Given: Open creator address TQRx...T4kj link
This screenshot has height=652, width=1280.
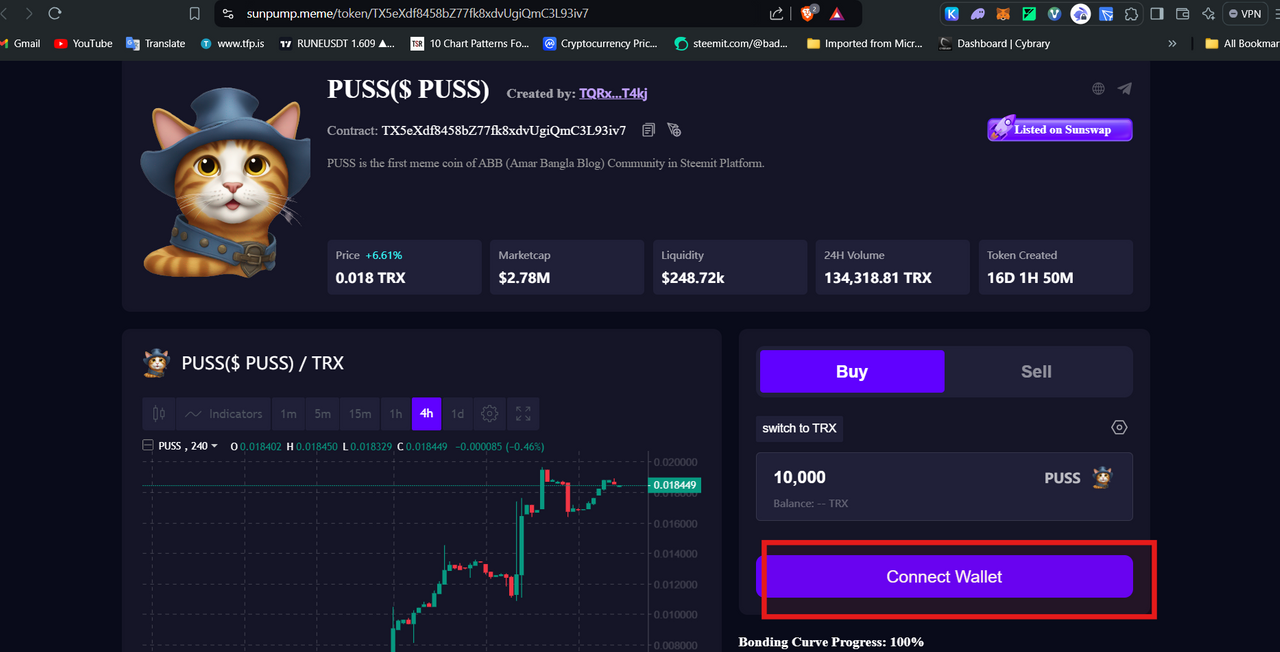Looking at the screenshot, I should pyautogui.click(x=613, y=93).
